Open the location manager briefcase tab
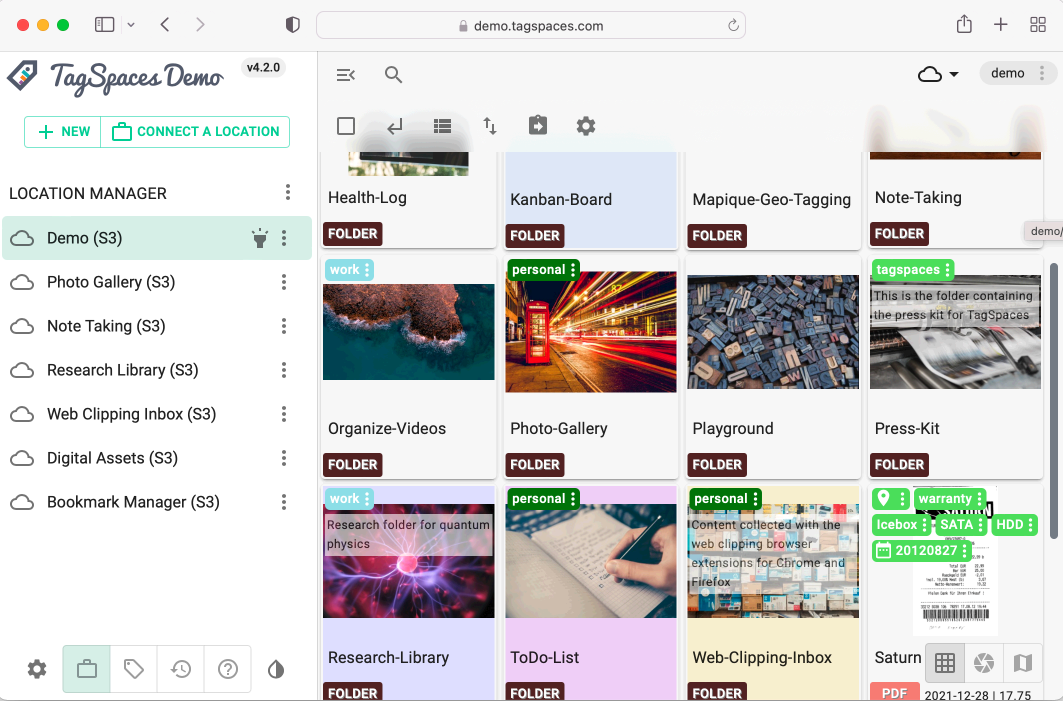Image resolution: width=1063 pixels, height=701 pixels. (x=87, y=670)
